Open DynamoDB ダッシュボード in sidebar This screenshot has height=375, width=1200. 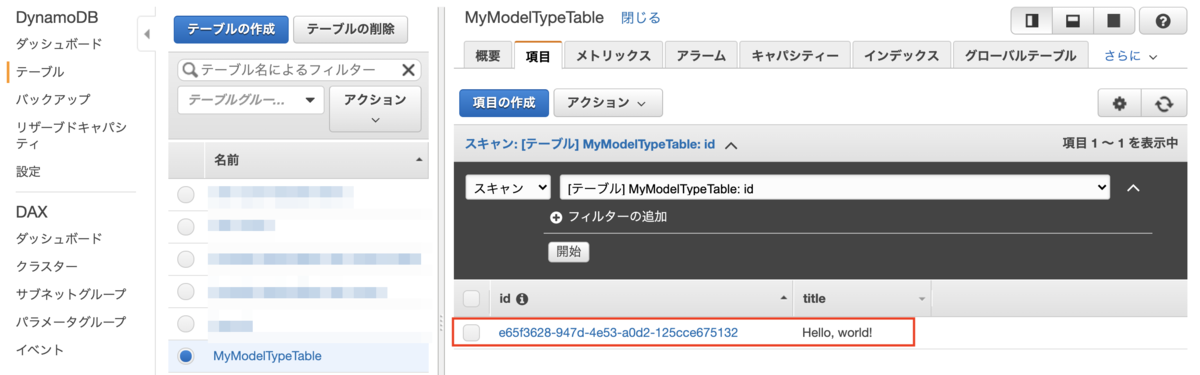pyautogui.click(x=59, y=44)
